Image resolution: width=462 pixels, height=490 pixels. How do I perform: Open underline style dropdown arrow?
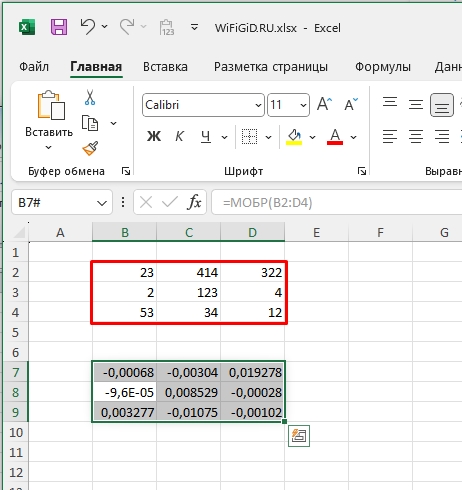[x=225, y=137]
